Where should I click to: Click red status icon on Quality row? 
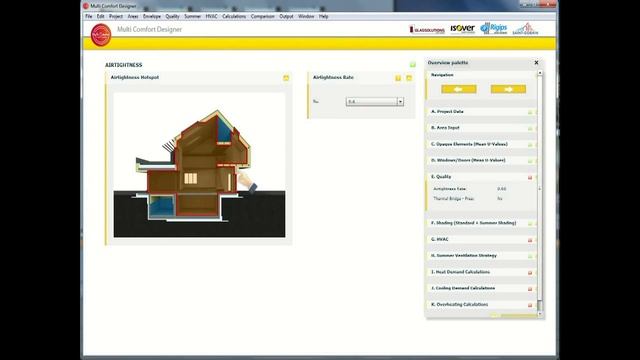[x=530, y=178]
